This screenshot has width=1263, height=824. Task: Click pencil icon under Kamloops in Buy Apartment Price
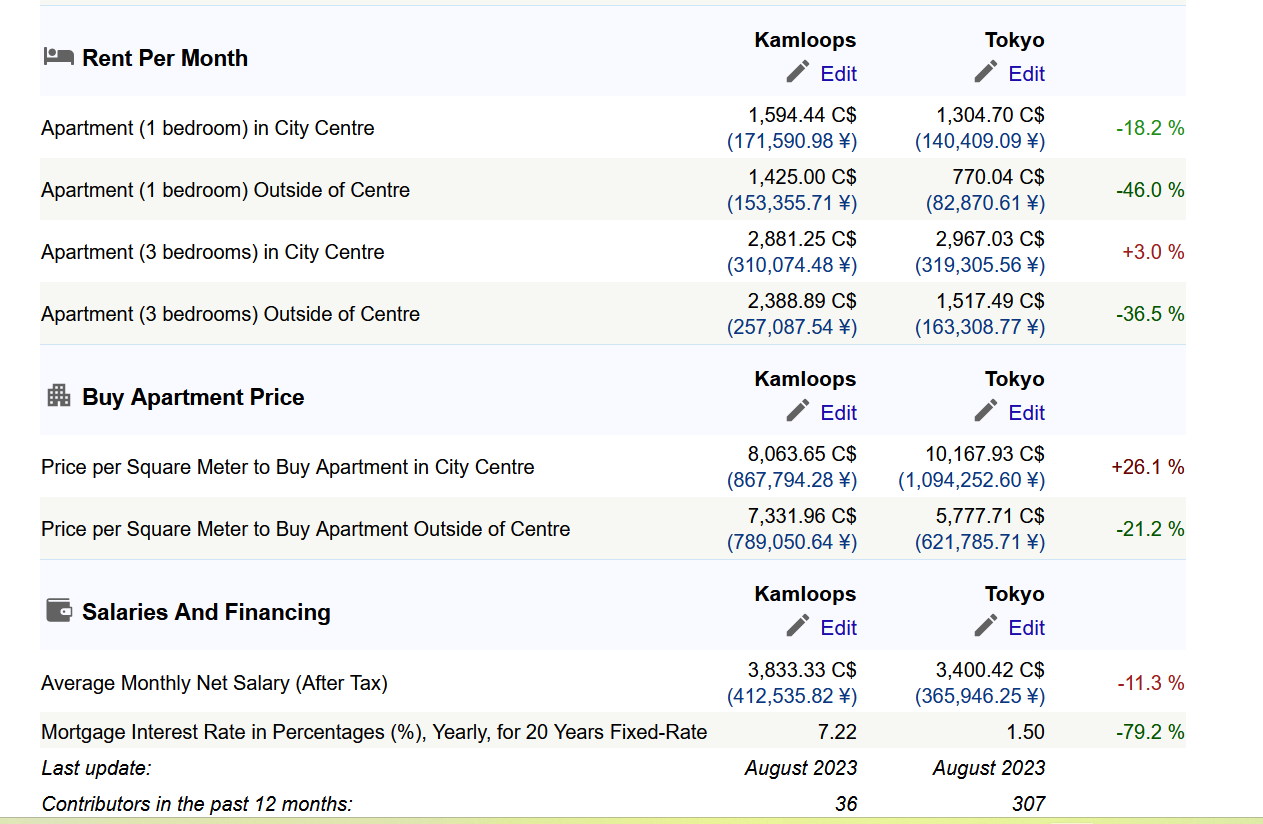coord(797,411)
